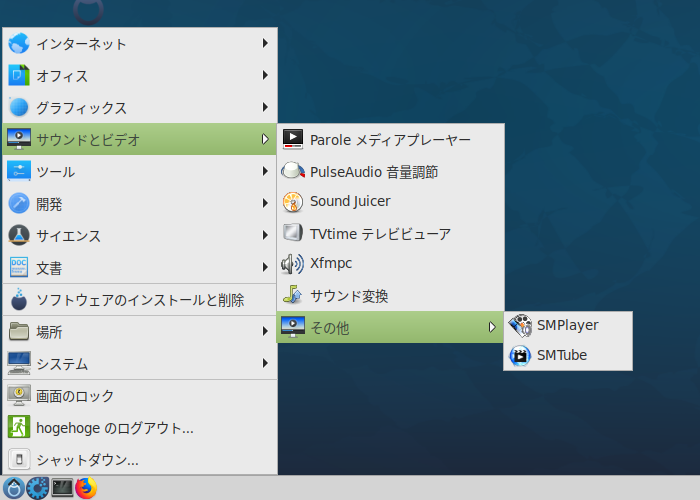
Task: Click the PulseAudio volume knob icon
Action: 293,171
